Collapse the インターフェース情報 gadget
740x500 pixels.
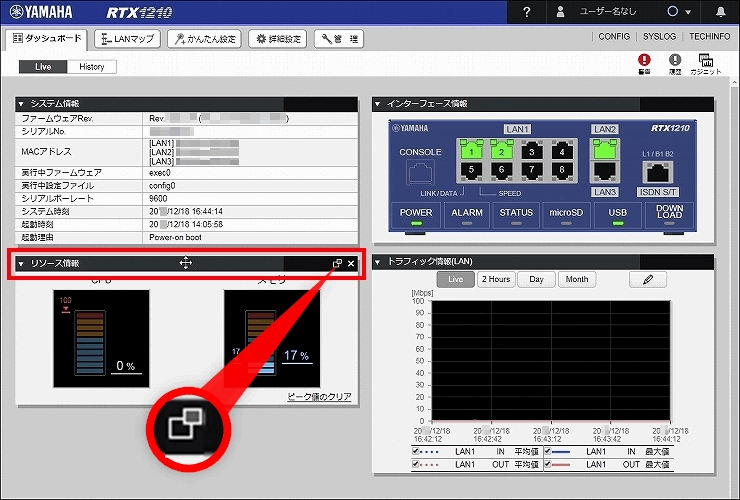point(377,104)
